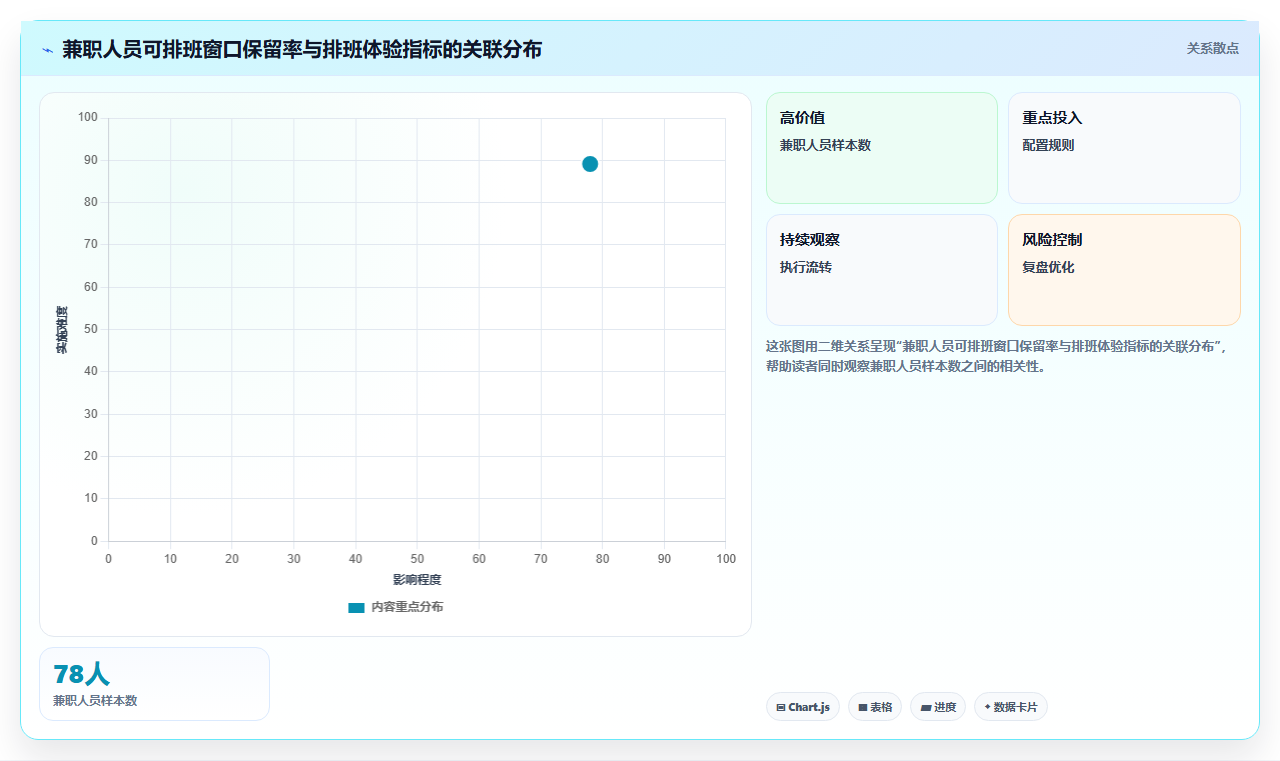Click 执行流转 text in 持续观察 card
This screenshot has width=1280, height=761.
pos(806,267)
